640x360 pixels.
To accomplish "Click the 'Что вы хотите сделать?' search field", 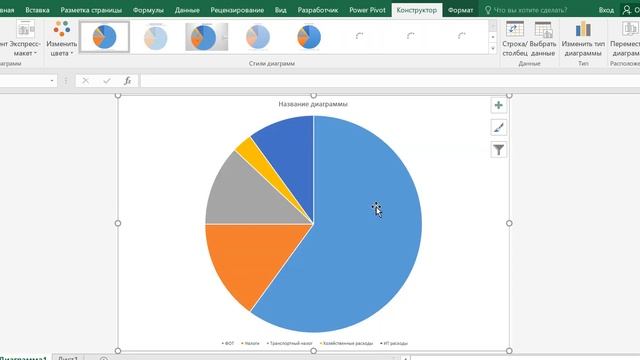I will click(530, 10).
